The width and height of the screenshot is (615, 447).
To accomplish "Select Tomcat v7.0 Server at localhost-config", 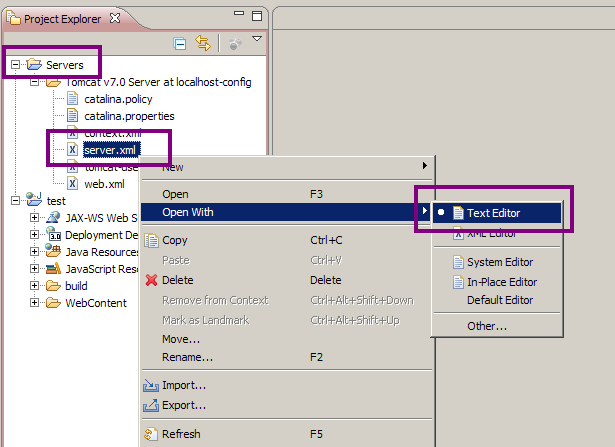I will tap(158, 82).
